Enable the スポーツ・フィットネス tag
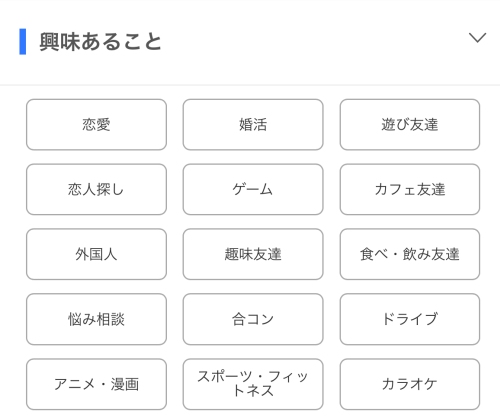 (x=253, y=384)
